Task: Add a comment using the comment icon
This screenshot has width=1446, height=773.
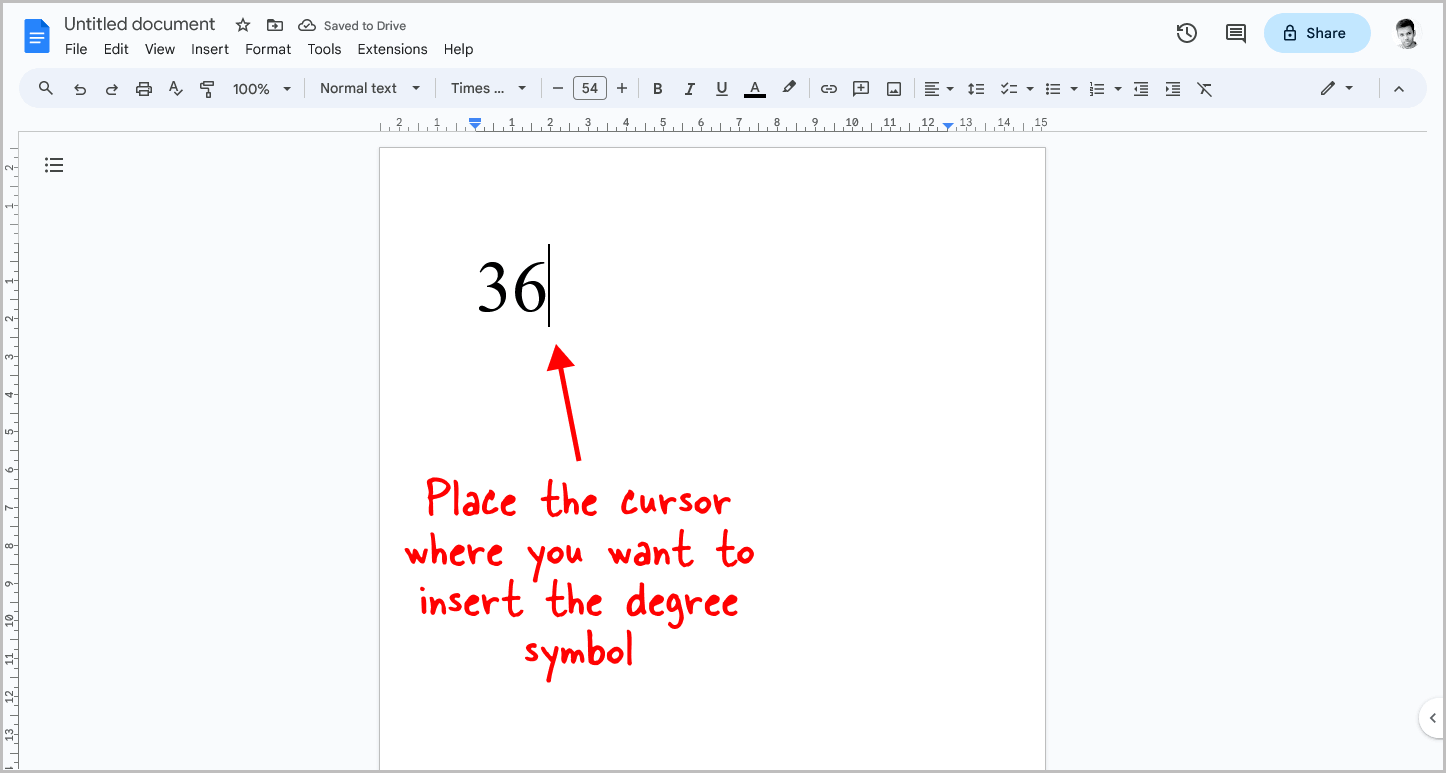Action: tap(861, 88)
